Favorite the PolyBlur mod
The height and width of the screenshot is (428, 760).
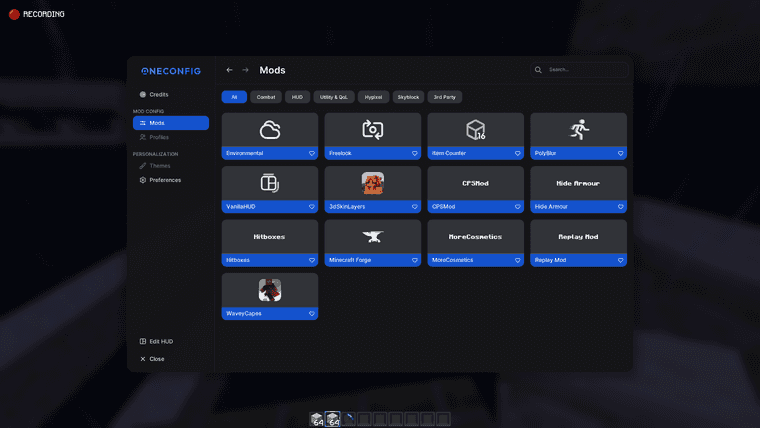coord(620,153)
